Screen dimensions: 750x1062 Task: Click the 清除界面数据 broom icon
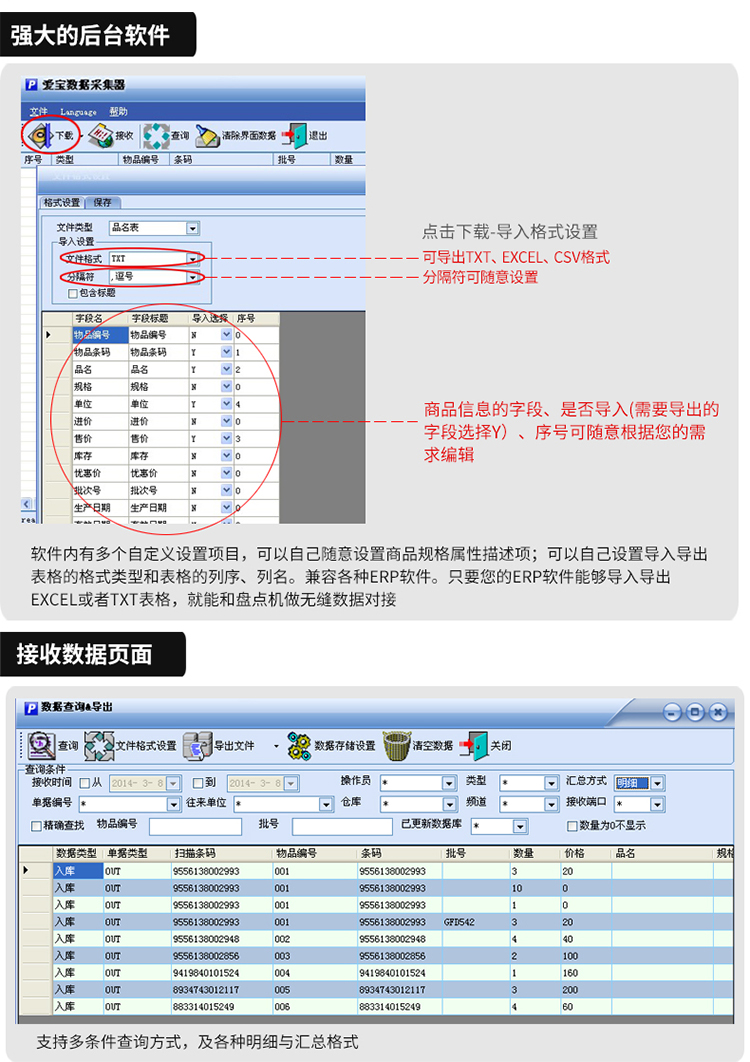pos(207,135)
